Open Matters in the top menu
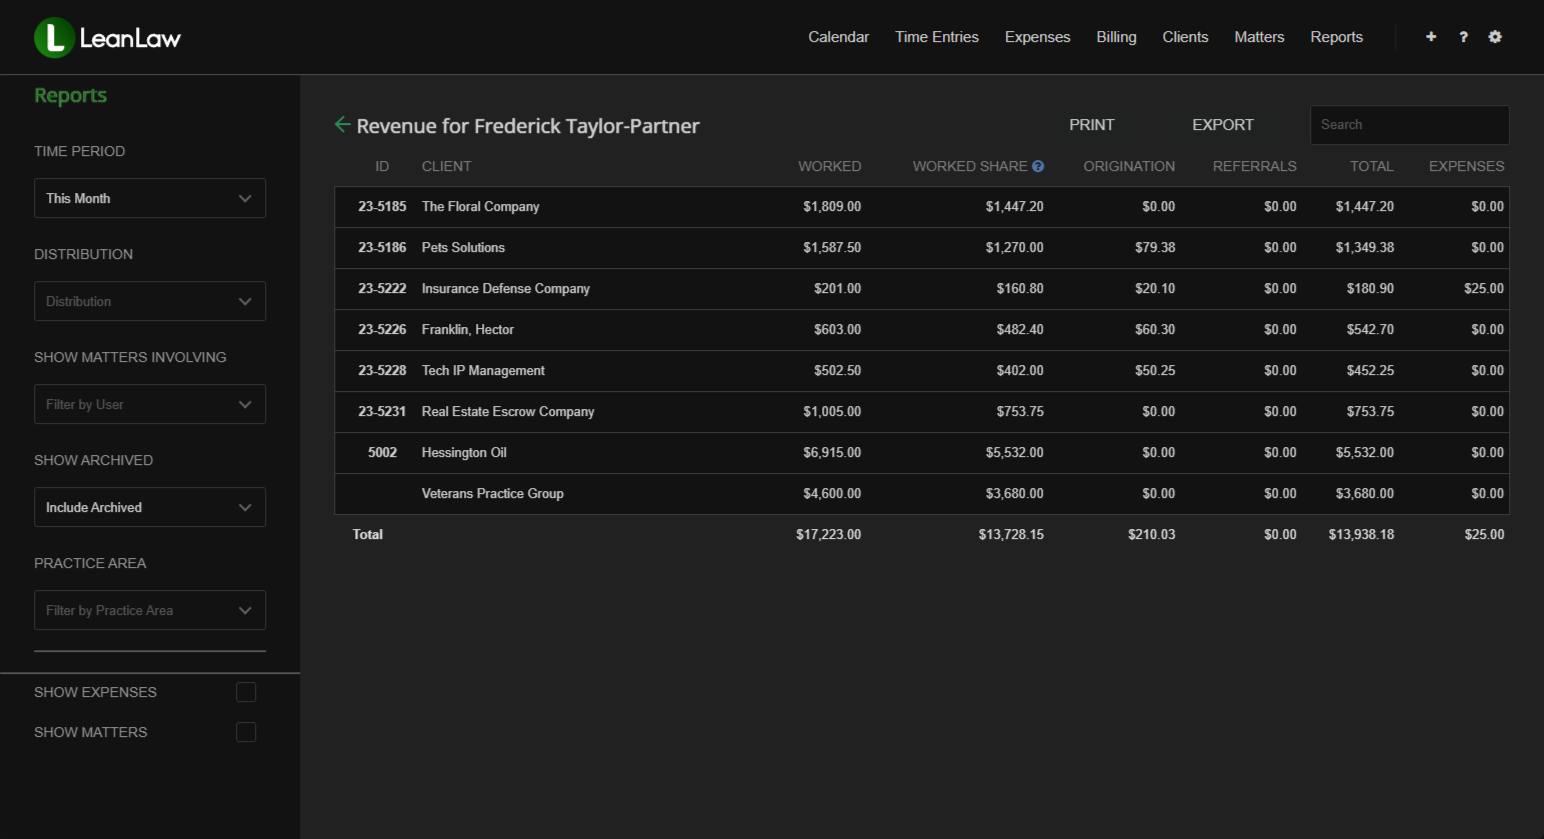The image size is (1544, 839). point(1259,37)
